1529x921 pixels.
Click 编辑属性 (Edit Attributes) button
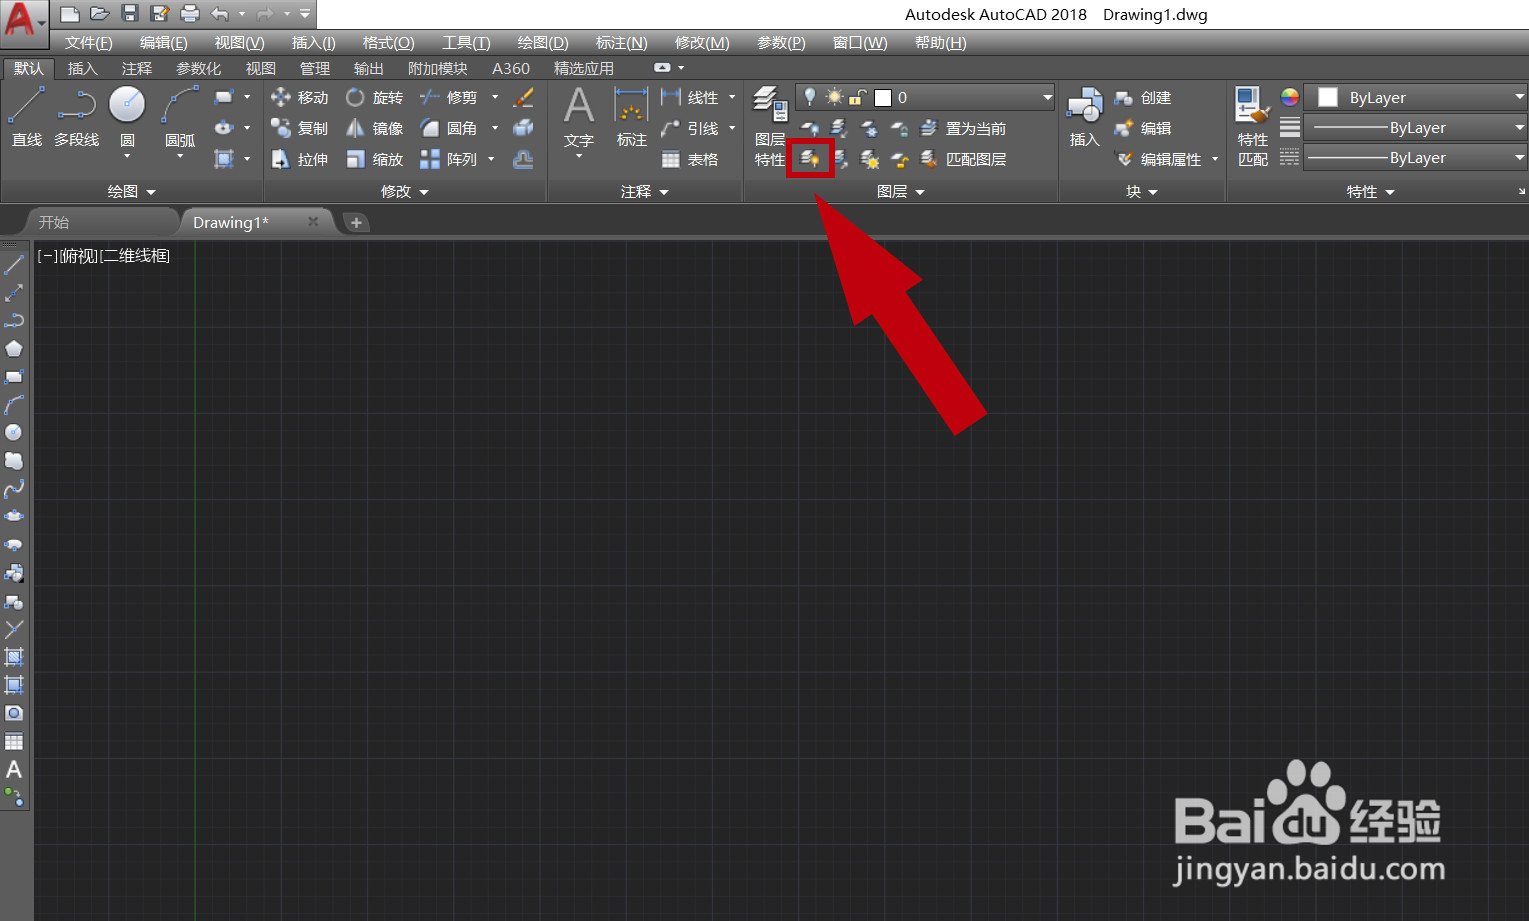tap(1159, 159)
